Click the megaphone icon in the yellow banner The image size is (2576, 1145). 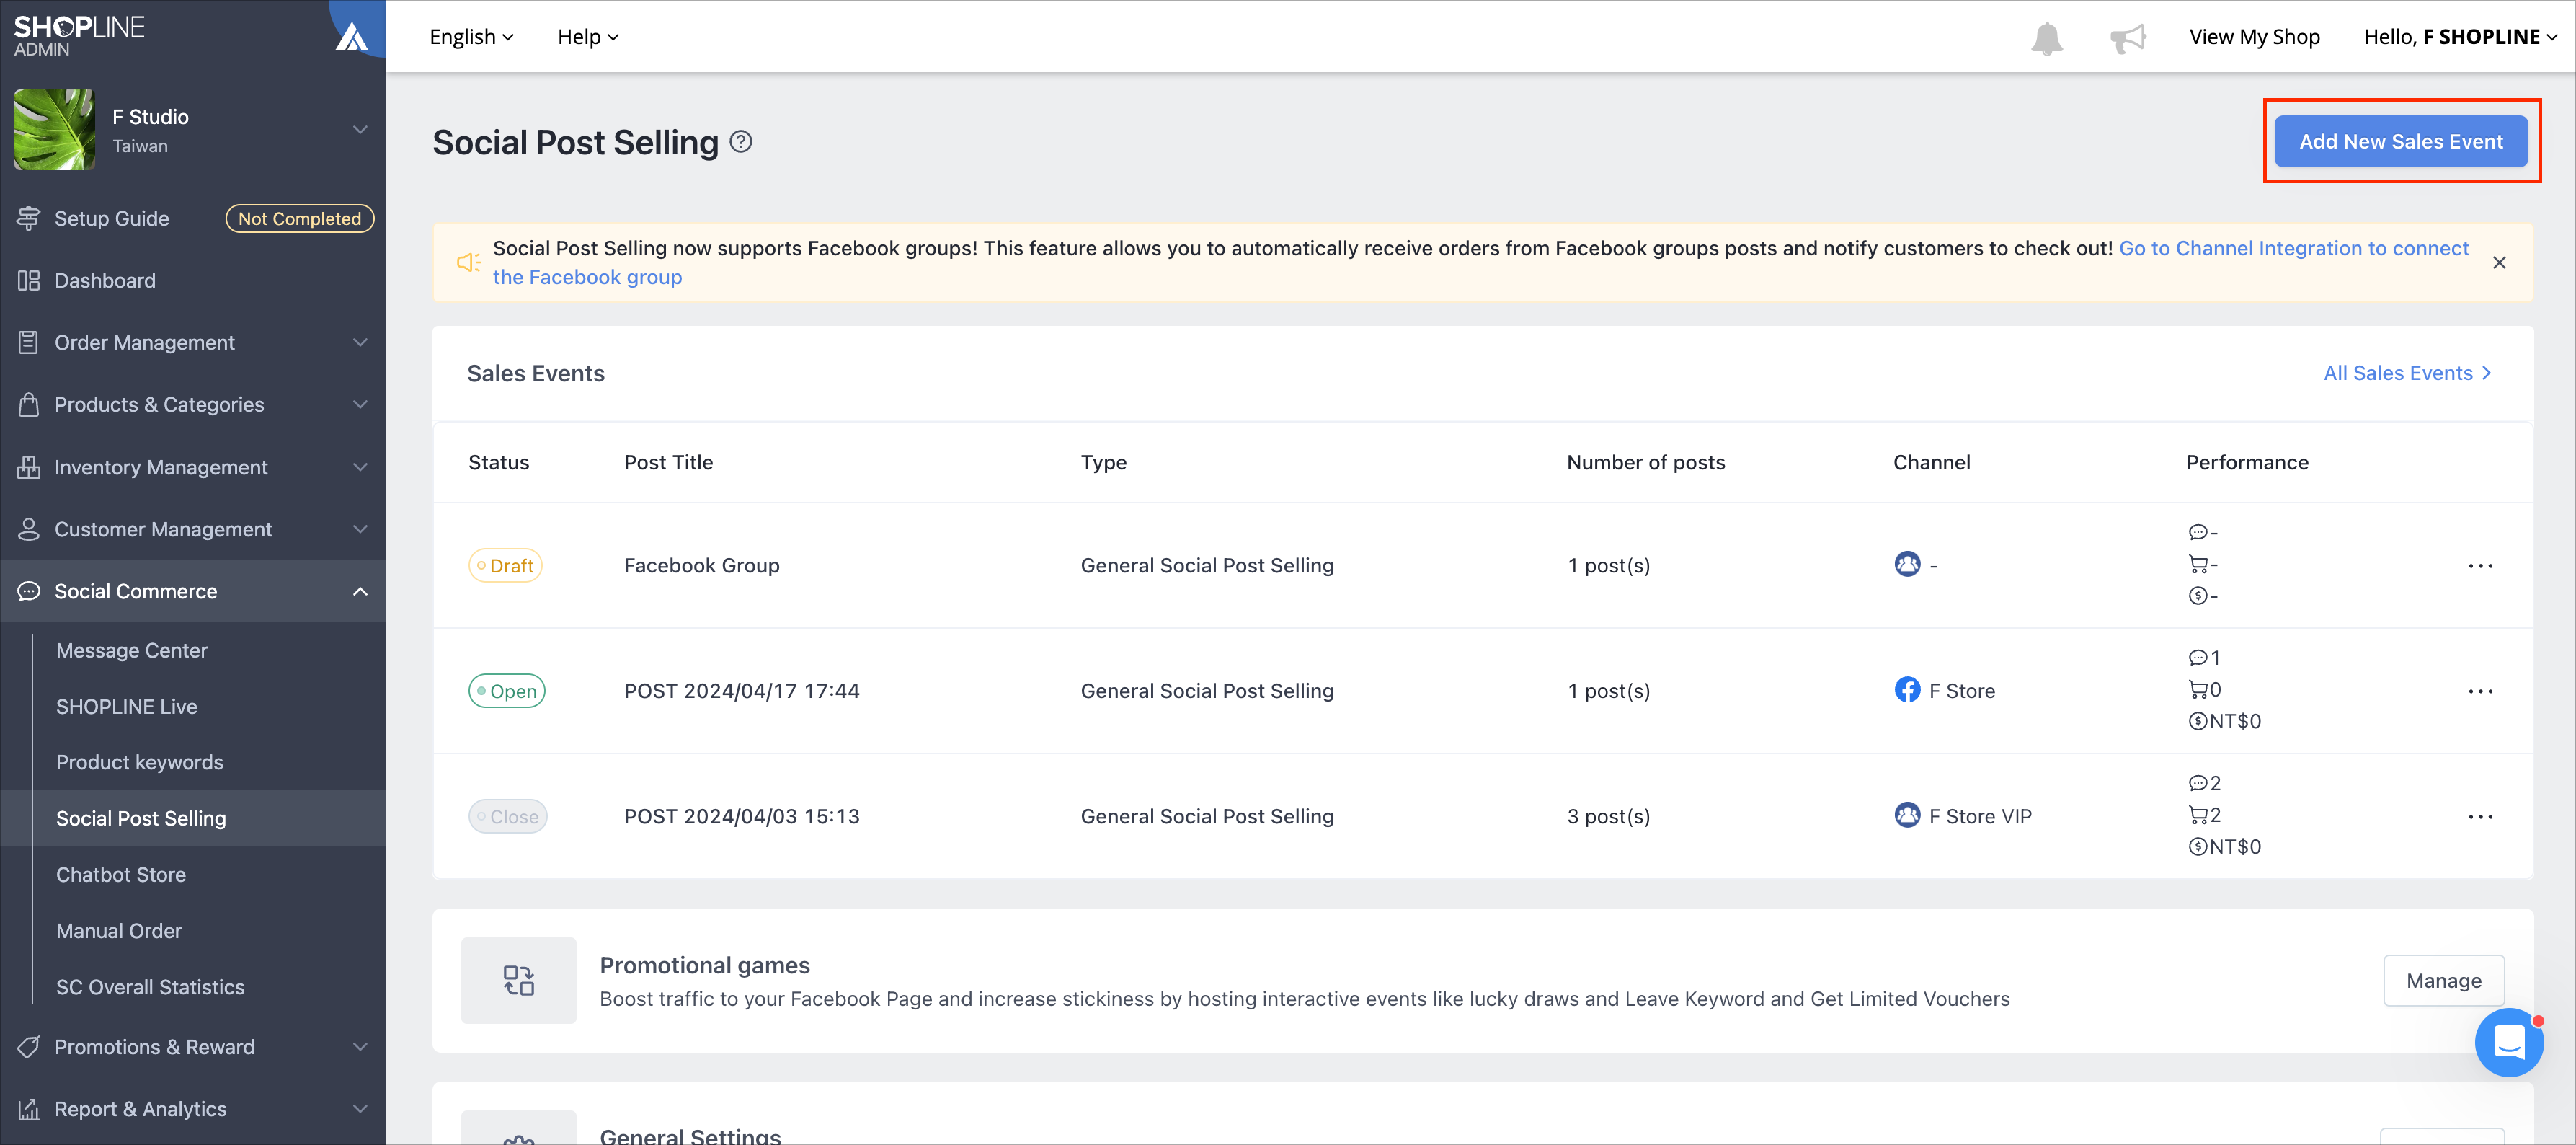pyautogui.click(x=468, y=262)
